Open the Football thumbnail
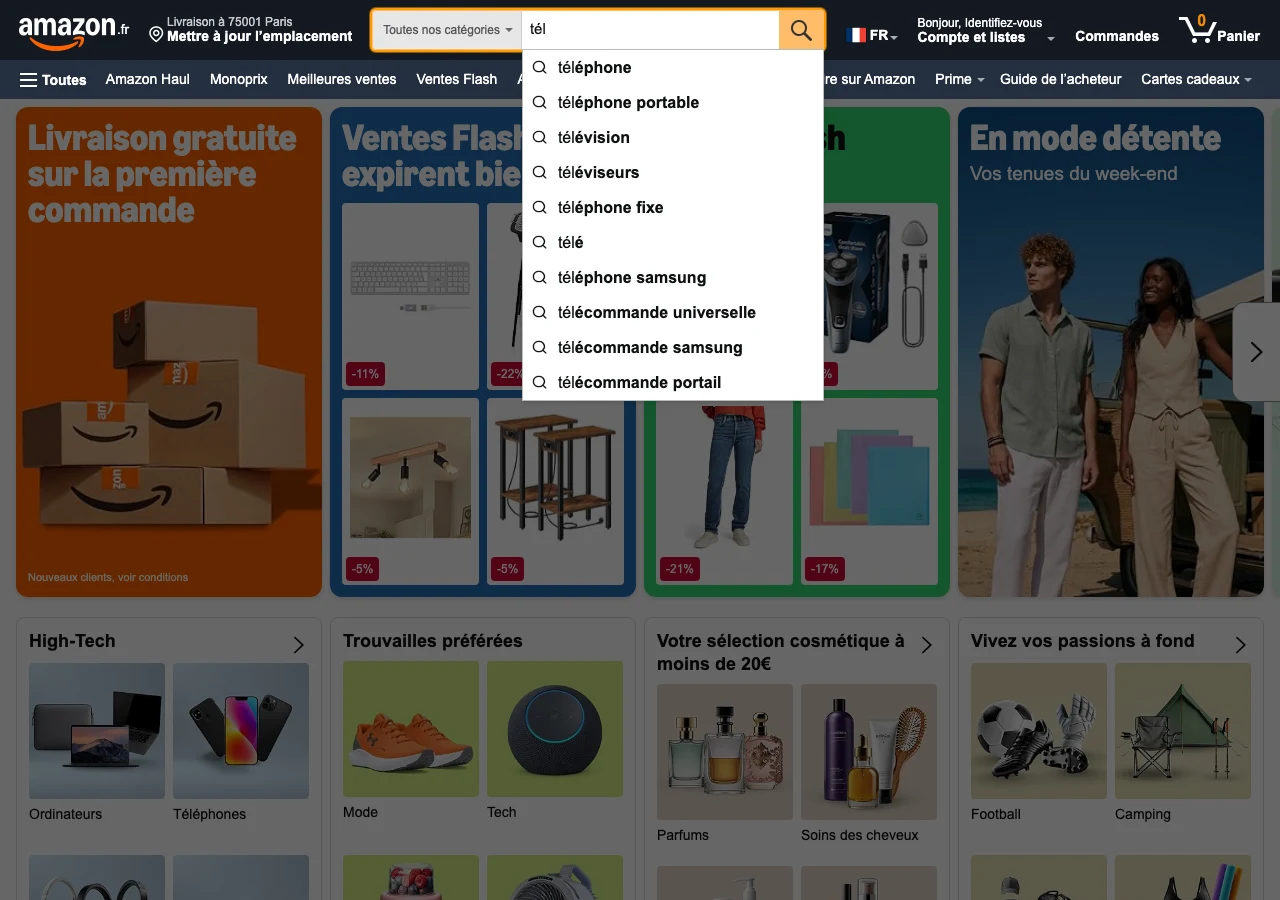1280x900 pixels. click(1039, 731)
